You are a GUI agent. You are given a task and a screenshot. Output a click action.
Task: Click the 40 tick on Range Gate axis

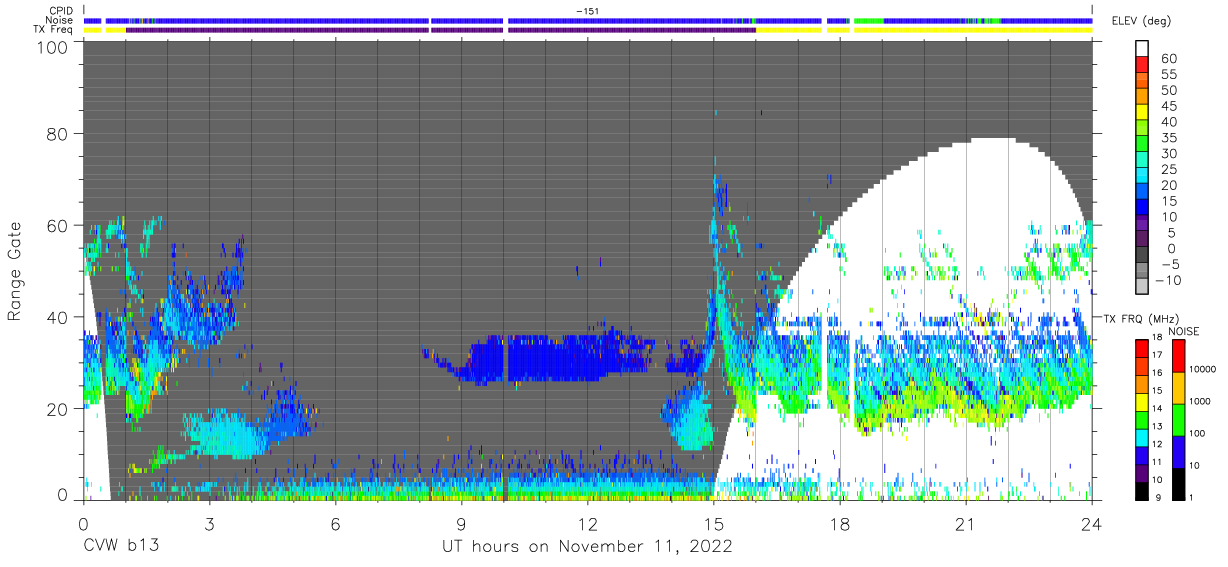click(57, 317)
